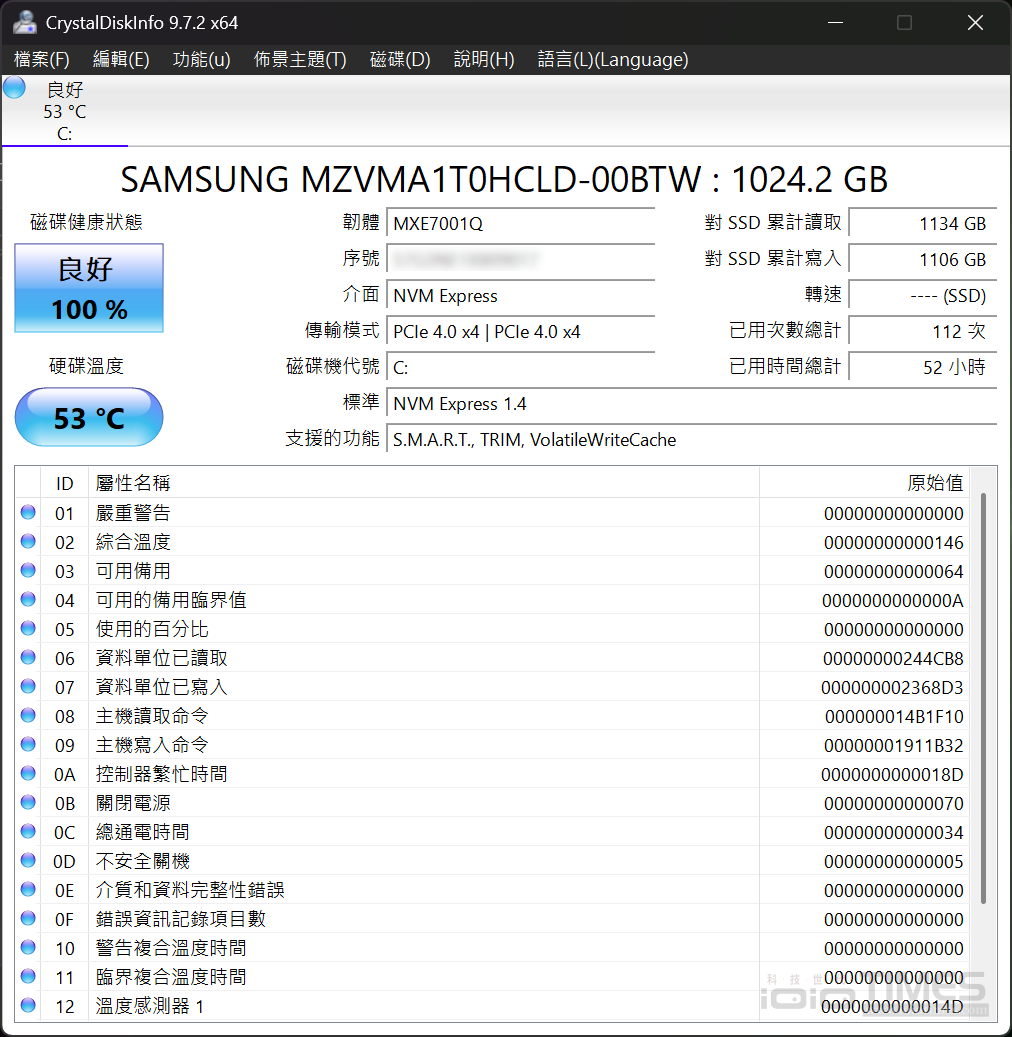Click raw value 0000001911B32
The height and width of the screenshot is (1037, 1012).
(x=894, y=746)
